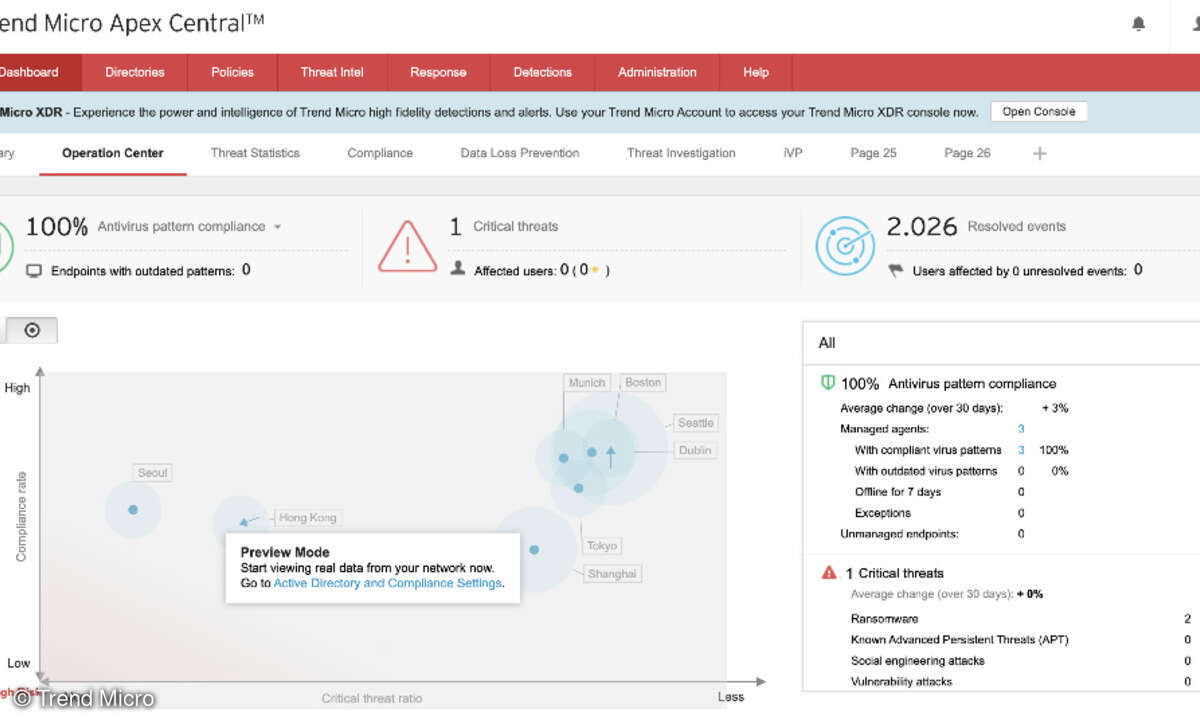1200x720 pixels.
Task: Switch to Data Loss Prevention tab
Action: (x=520, y=153)
